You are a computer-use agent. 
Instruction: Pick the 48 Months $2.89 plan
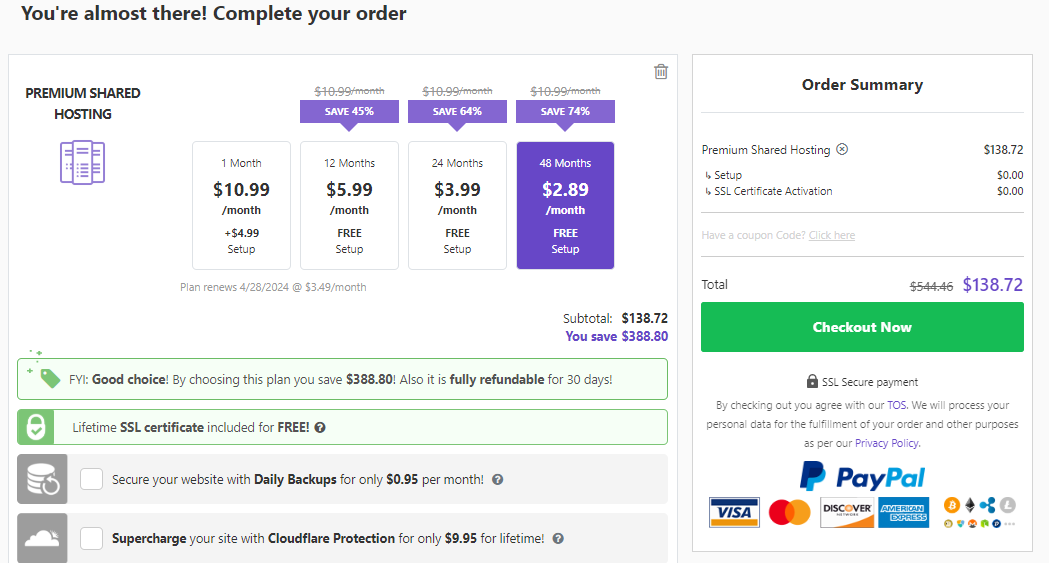pyautogui.click(x=565, y=205)
